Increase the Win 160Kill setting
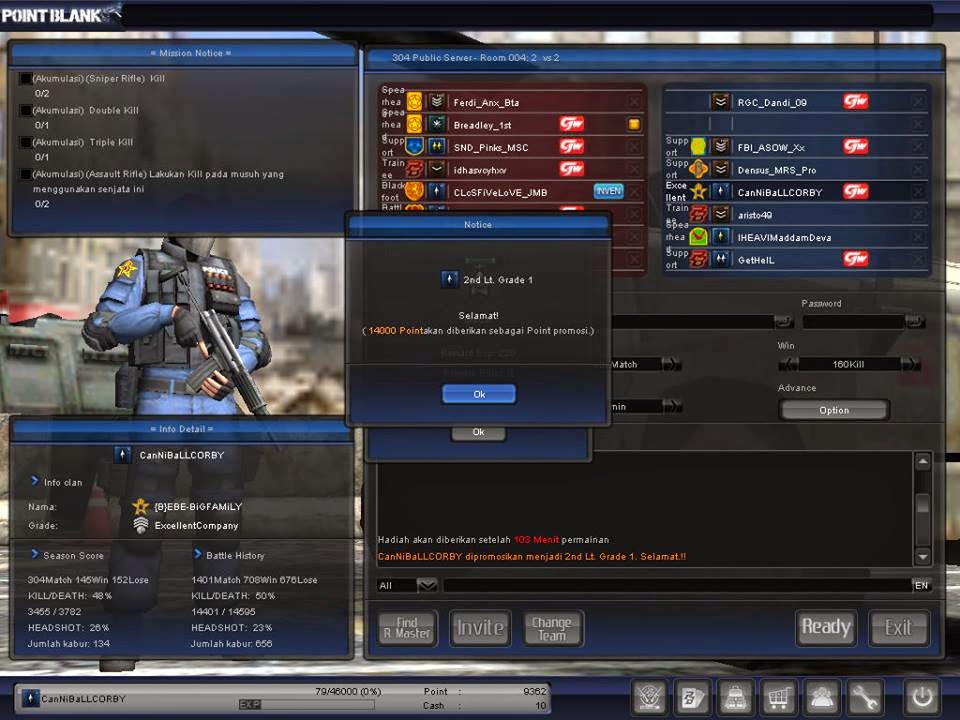 [x=910, y=364]
